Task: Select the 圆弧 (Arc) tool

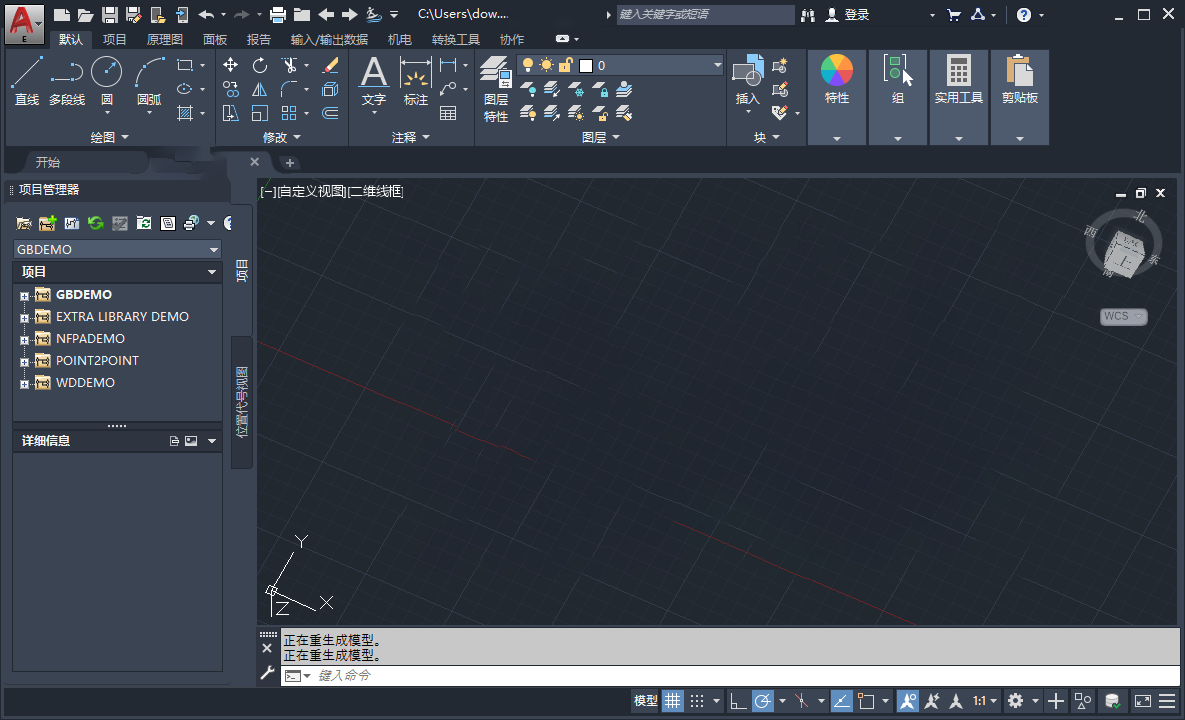Action: click(x=149, y=82)
